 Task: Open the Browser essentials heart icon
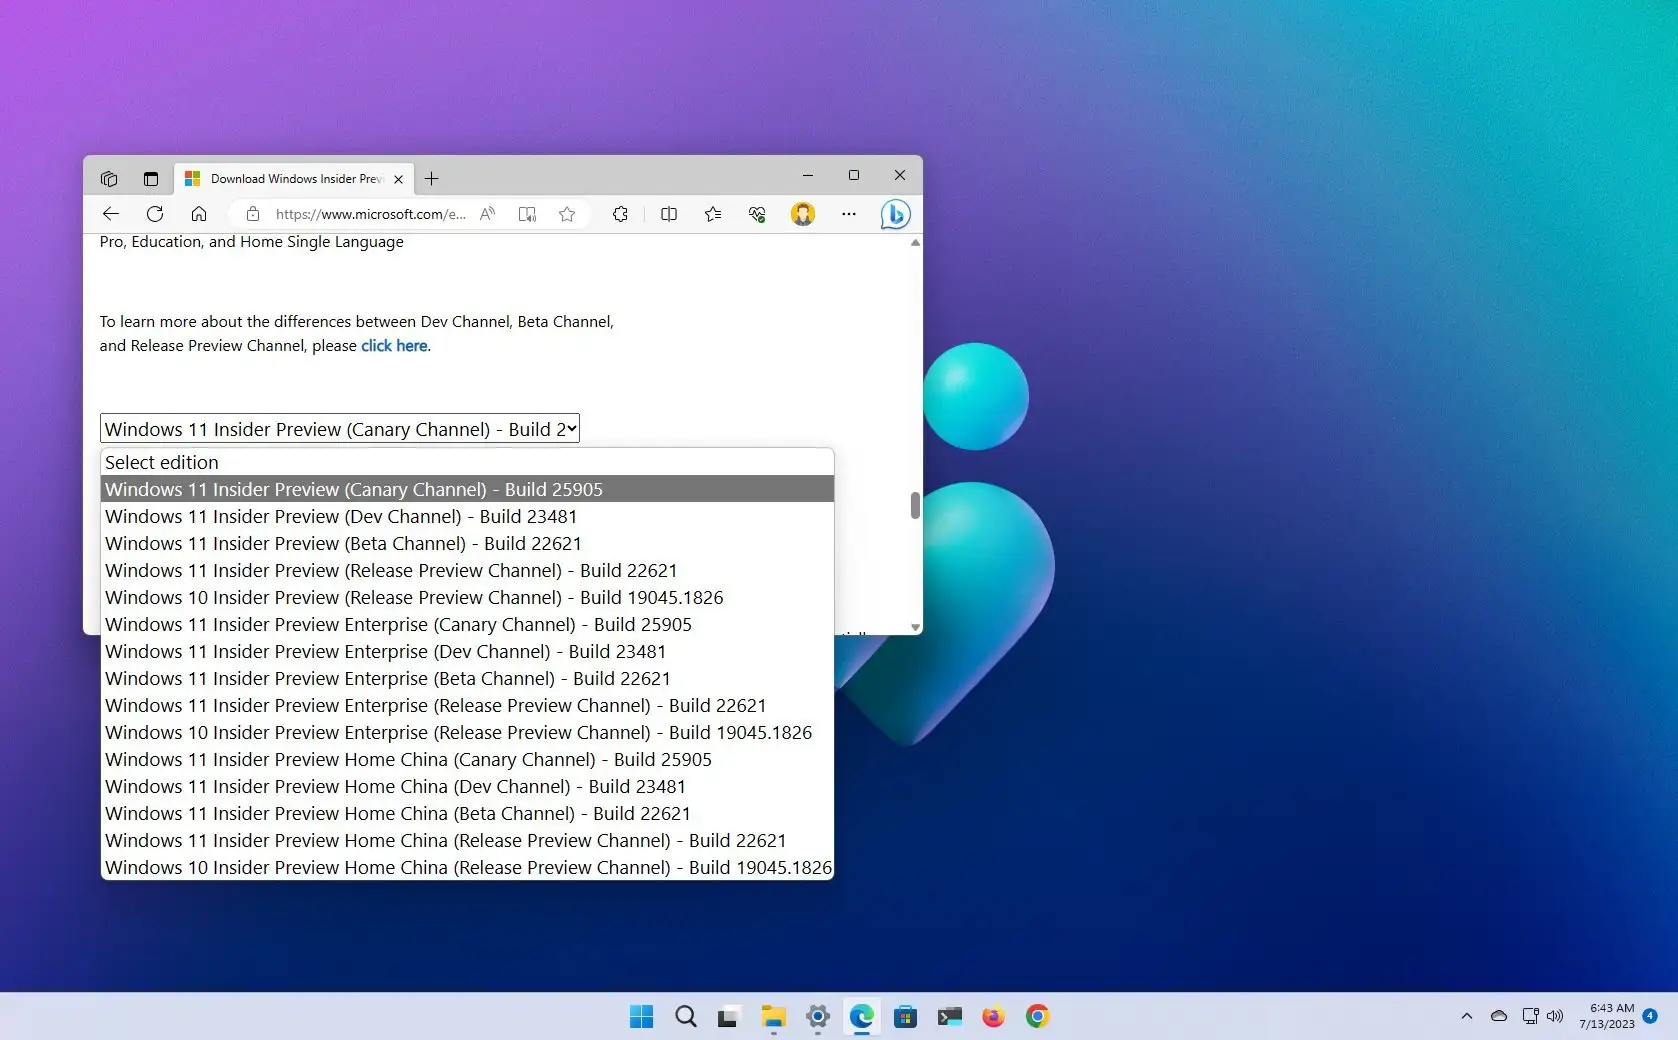(757, 214)
